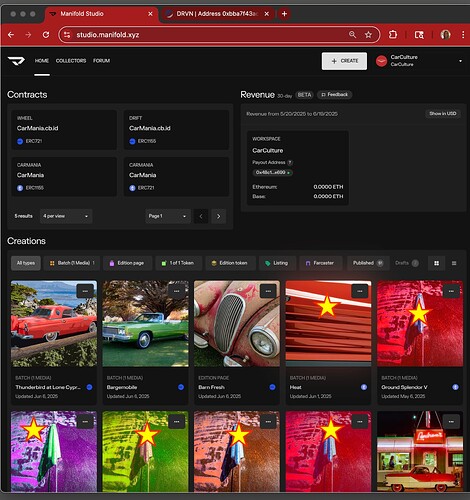The height and width of the screenshot is (500, 470).
Task: Open the Page 1 dropdown
Action: [168, 216]
